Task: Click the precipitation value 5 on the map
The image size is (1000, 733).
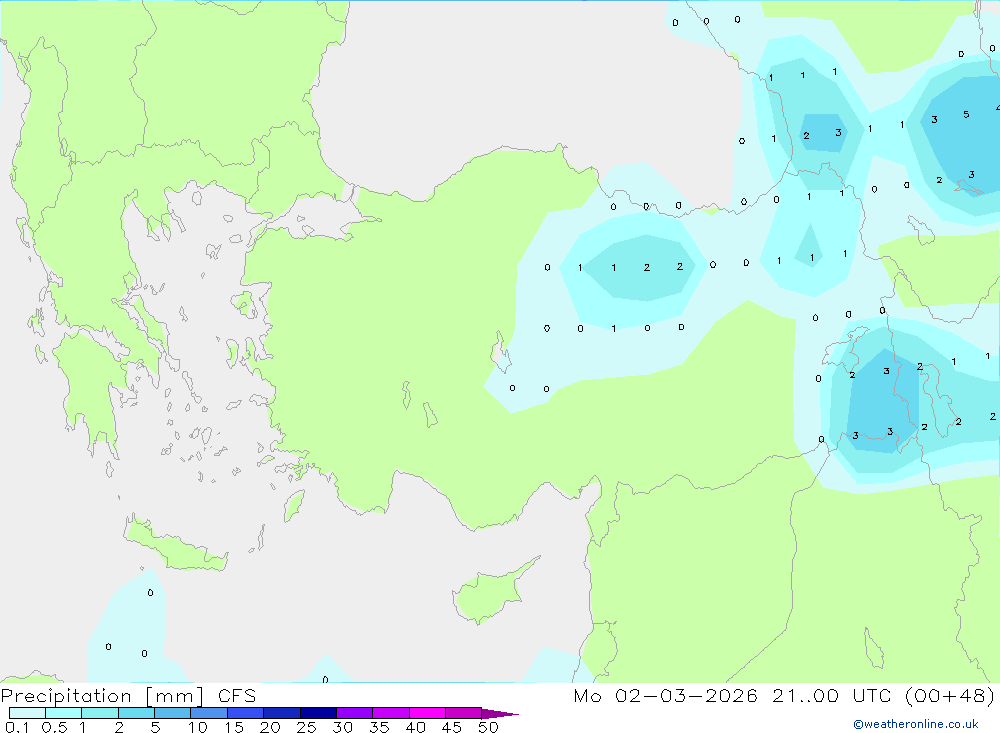Action: click(966, 115)
